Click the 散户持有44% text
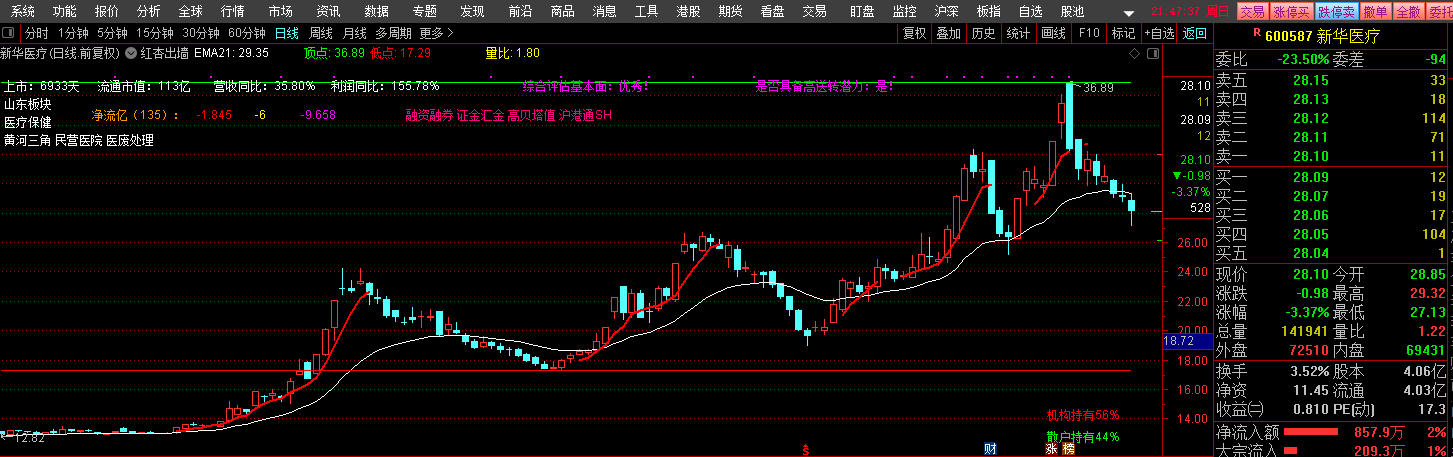Image resolution: width=1453 pixels, height=457 pixels. point(1083,437)
